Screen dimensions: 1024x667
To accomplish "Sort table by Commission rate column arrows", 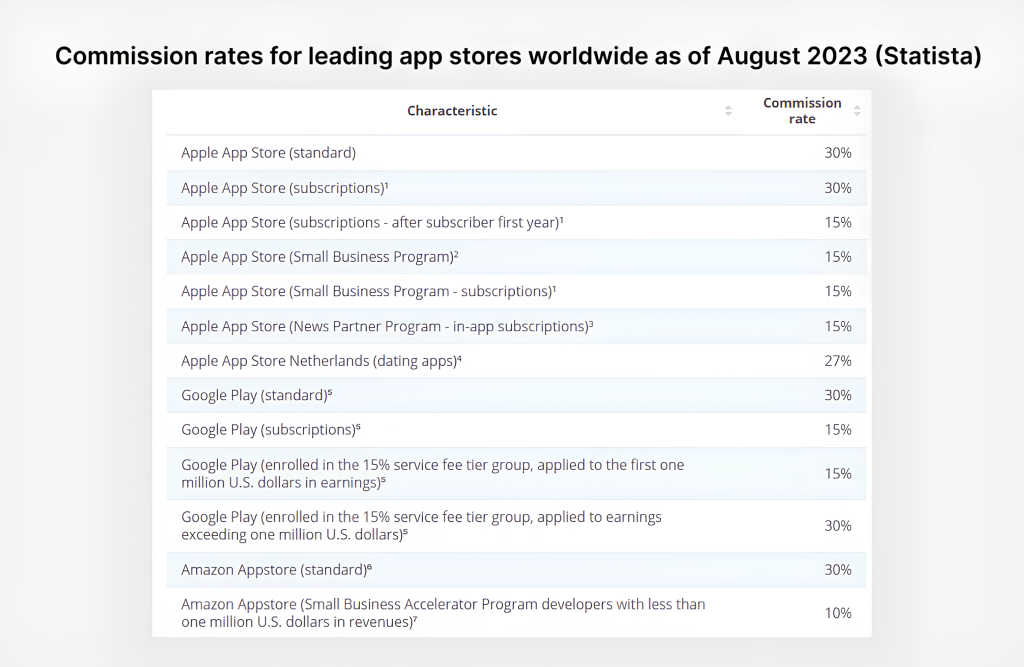I will [857, 111].
